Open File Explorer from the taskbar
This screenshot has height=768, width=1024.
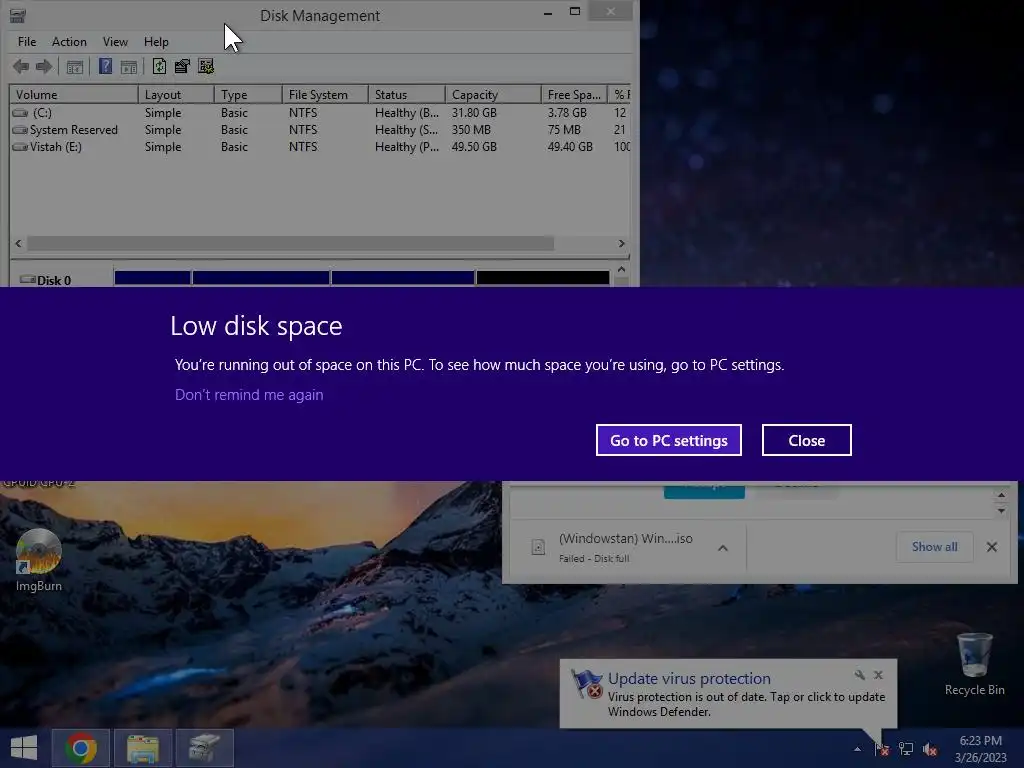tap(143, 748)
